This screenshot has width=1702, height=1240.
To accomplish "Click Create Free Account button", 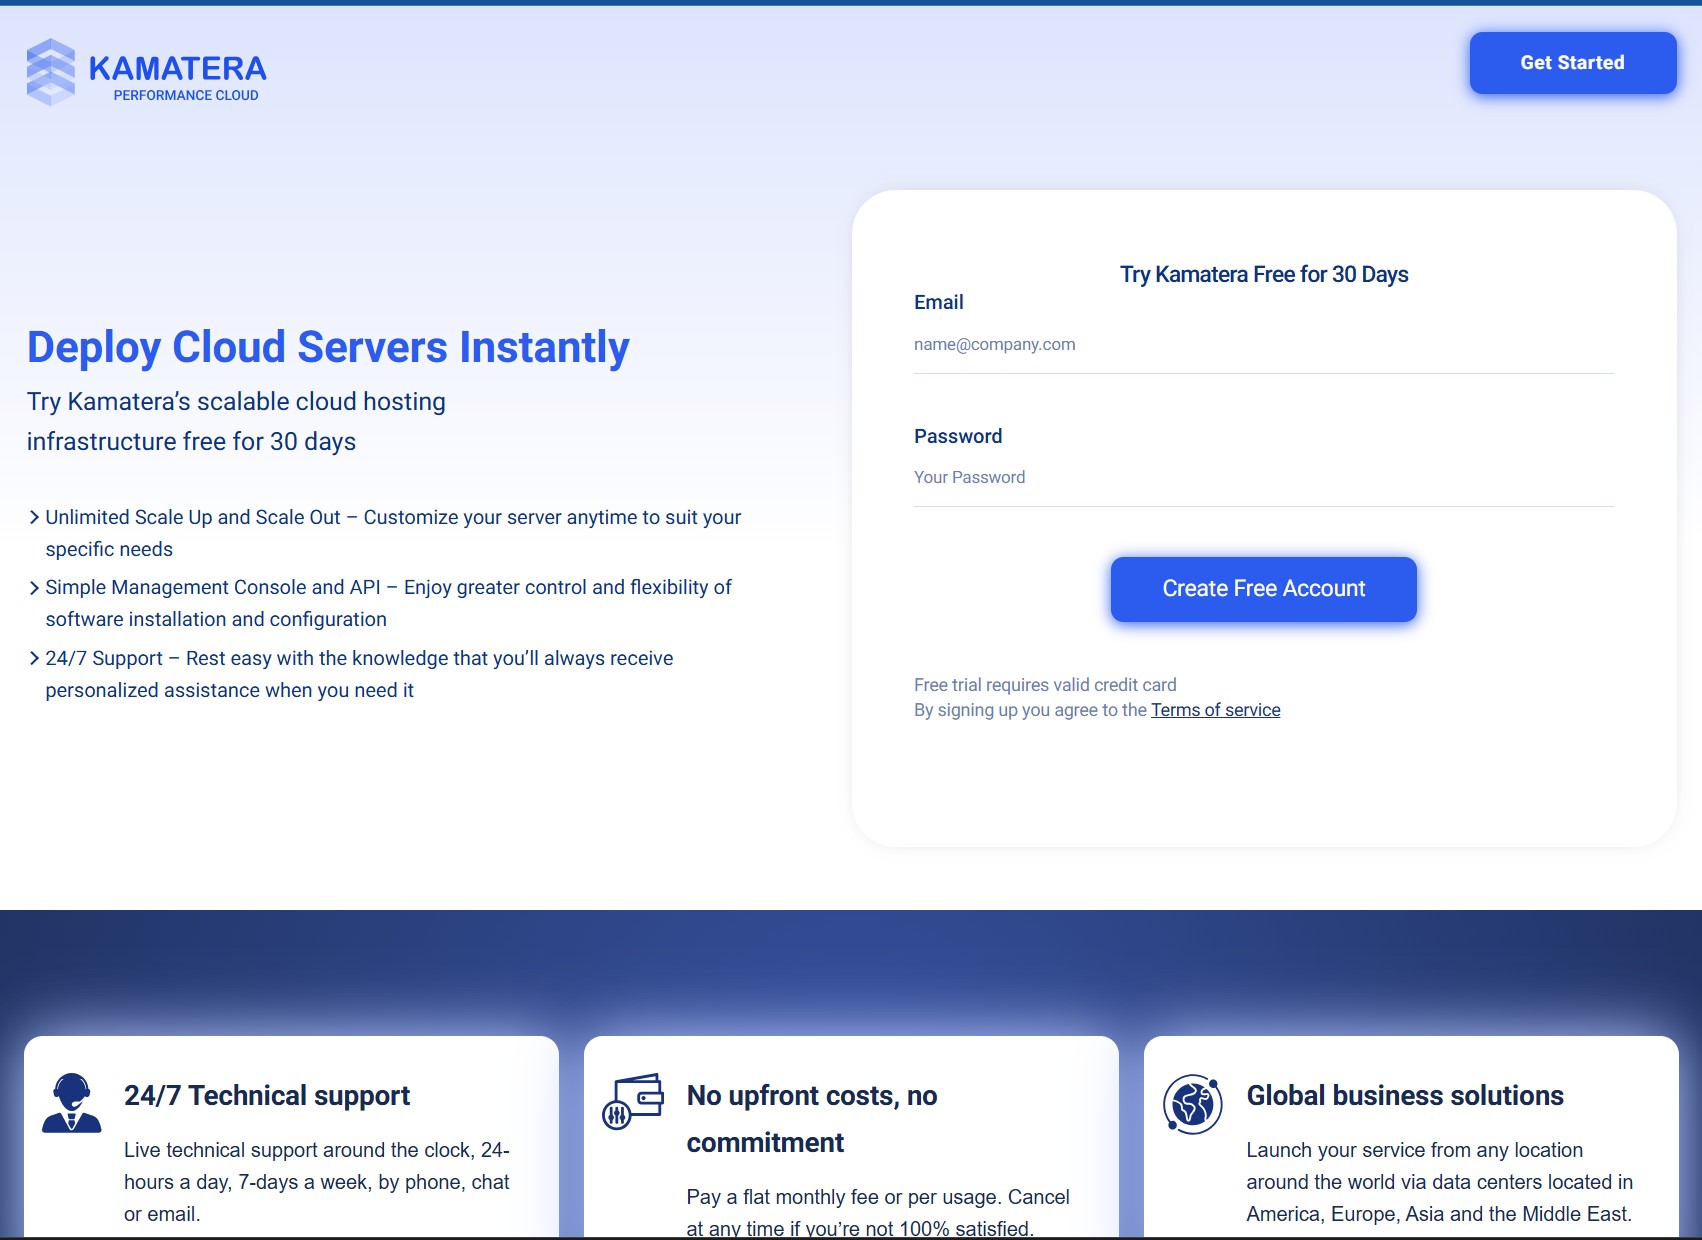I will (1263, 589).
